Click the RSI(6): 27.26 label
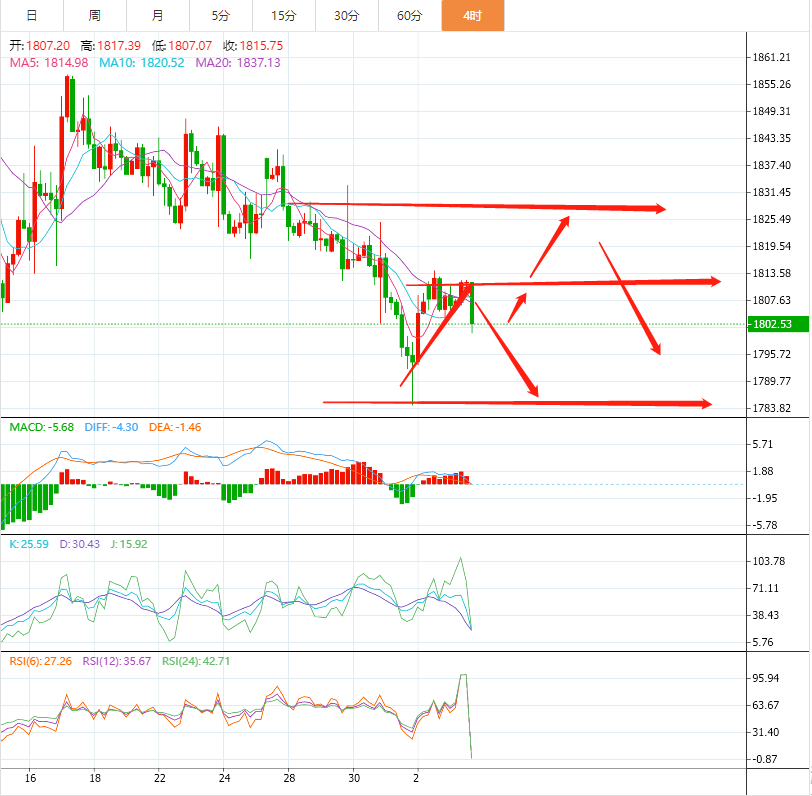Image resolution: width=812 pixels, height=796 pixels. 41,661
